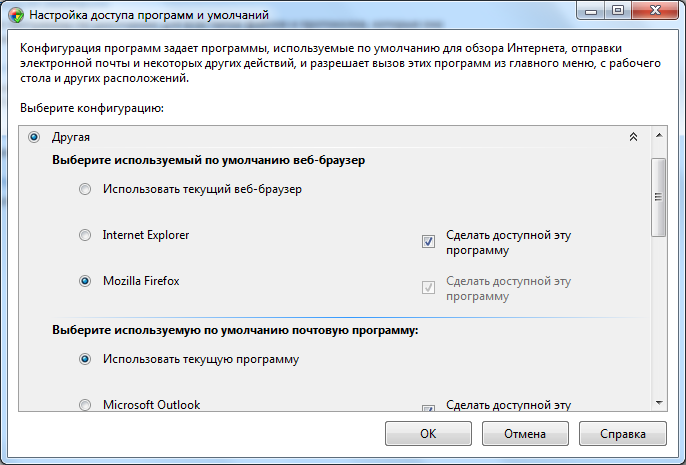Select Microsoft Outlook as mail program

[x=85, y=405]
